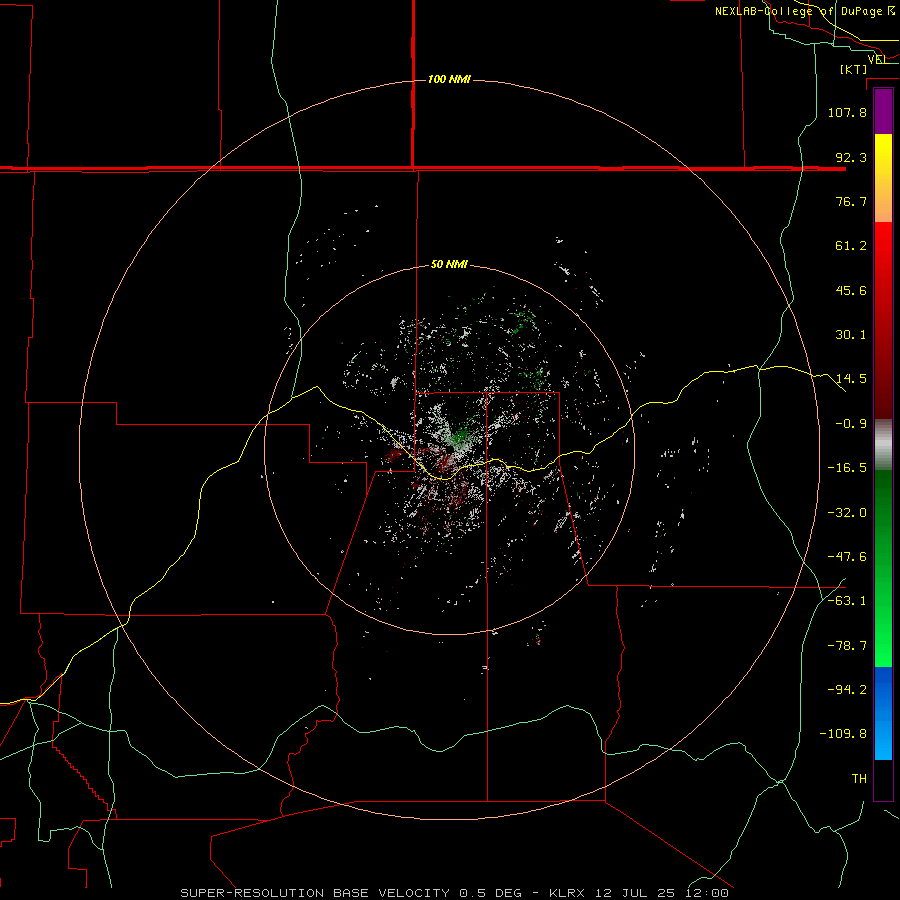Click the -47.6 velocity scale label

click(x=847, y=557)
